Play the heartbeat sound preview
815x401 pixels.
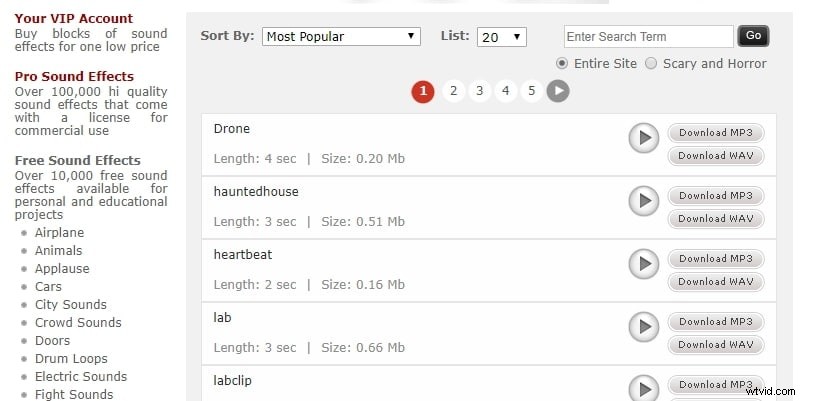(644, 264)
